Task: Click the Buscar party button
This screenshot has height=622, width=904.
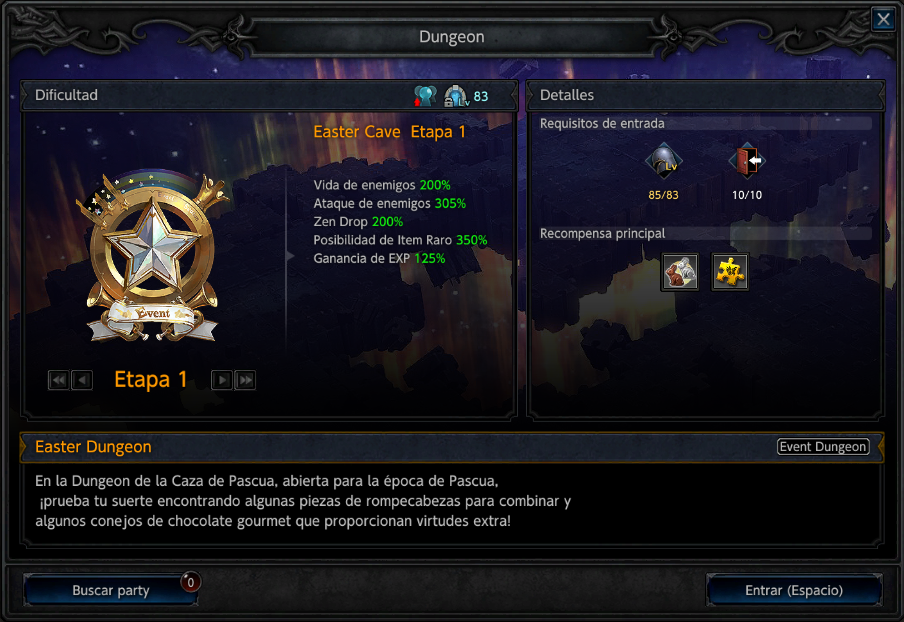Action: (111, 590)
